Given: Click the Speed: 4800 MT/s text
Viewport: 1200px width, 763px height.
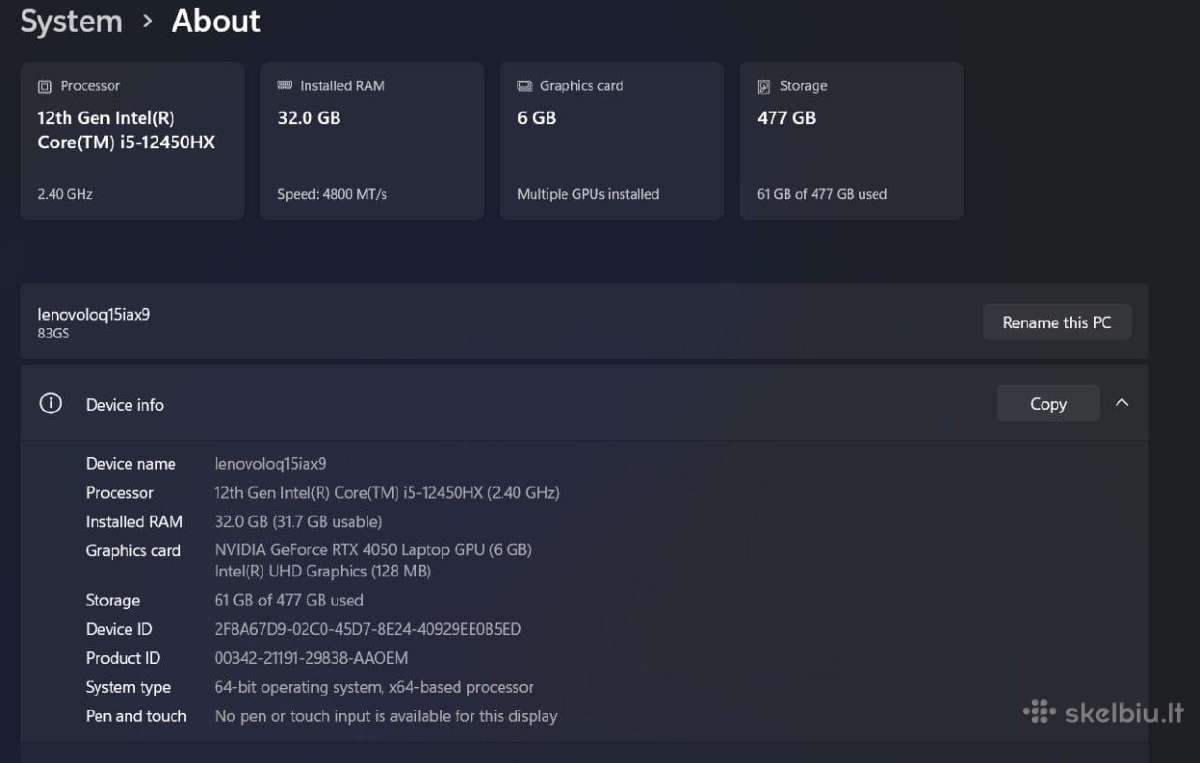Looking at the screenshot, I should coord(332,194).
